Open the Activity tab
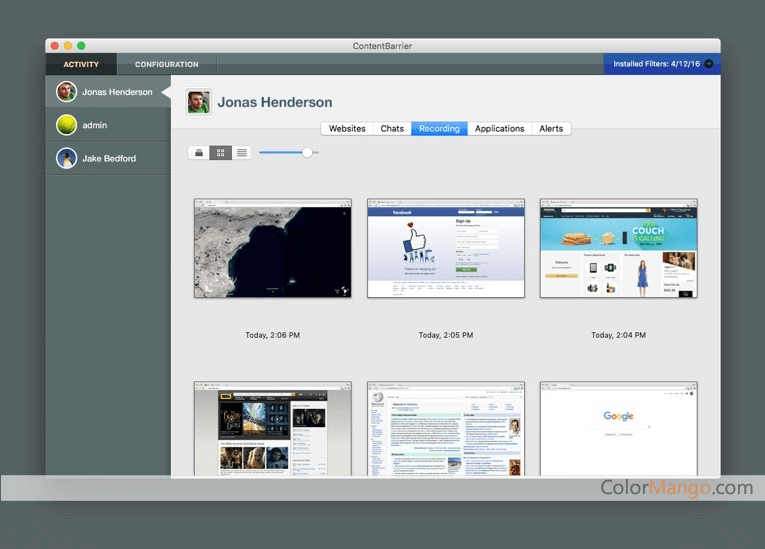The height and width of the screenshot is (549, 765). click(x=81, y=64)
